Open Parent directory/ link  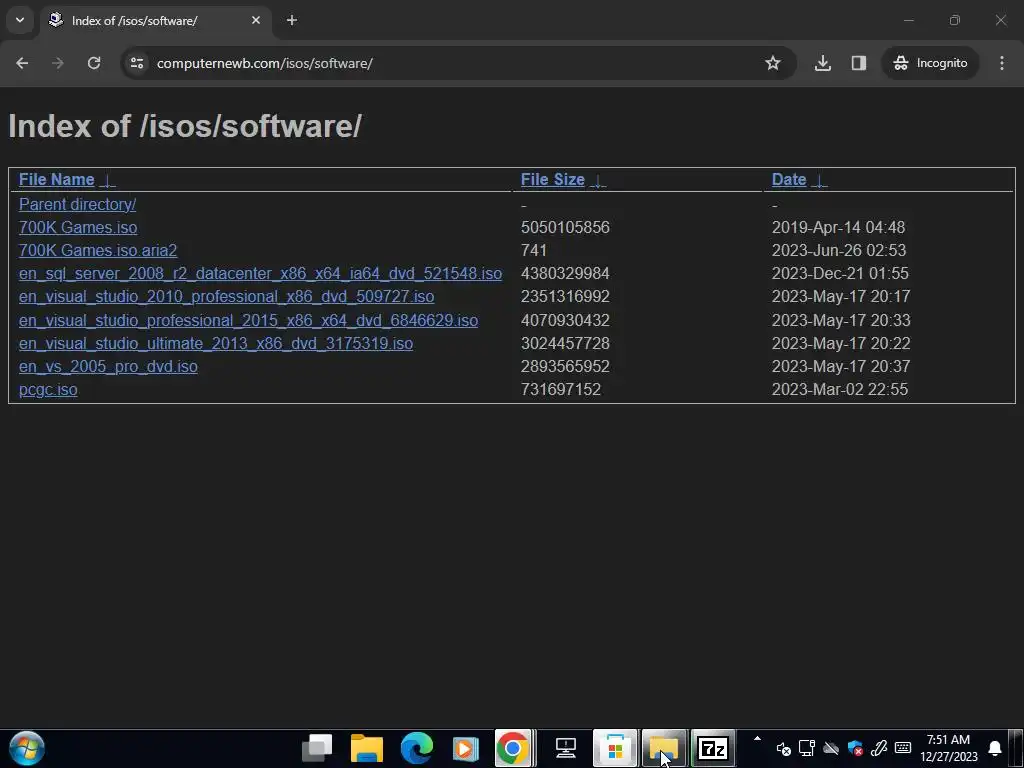(x=77, y=204)
